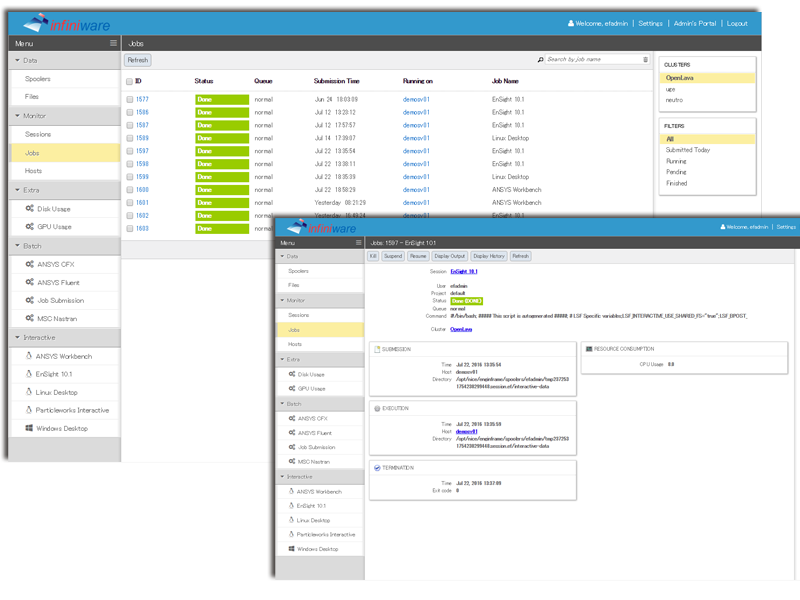Open MSC Nastran gear icon in the Jobs list window

tap(30, 318)
